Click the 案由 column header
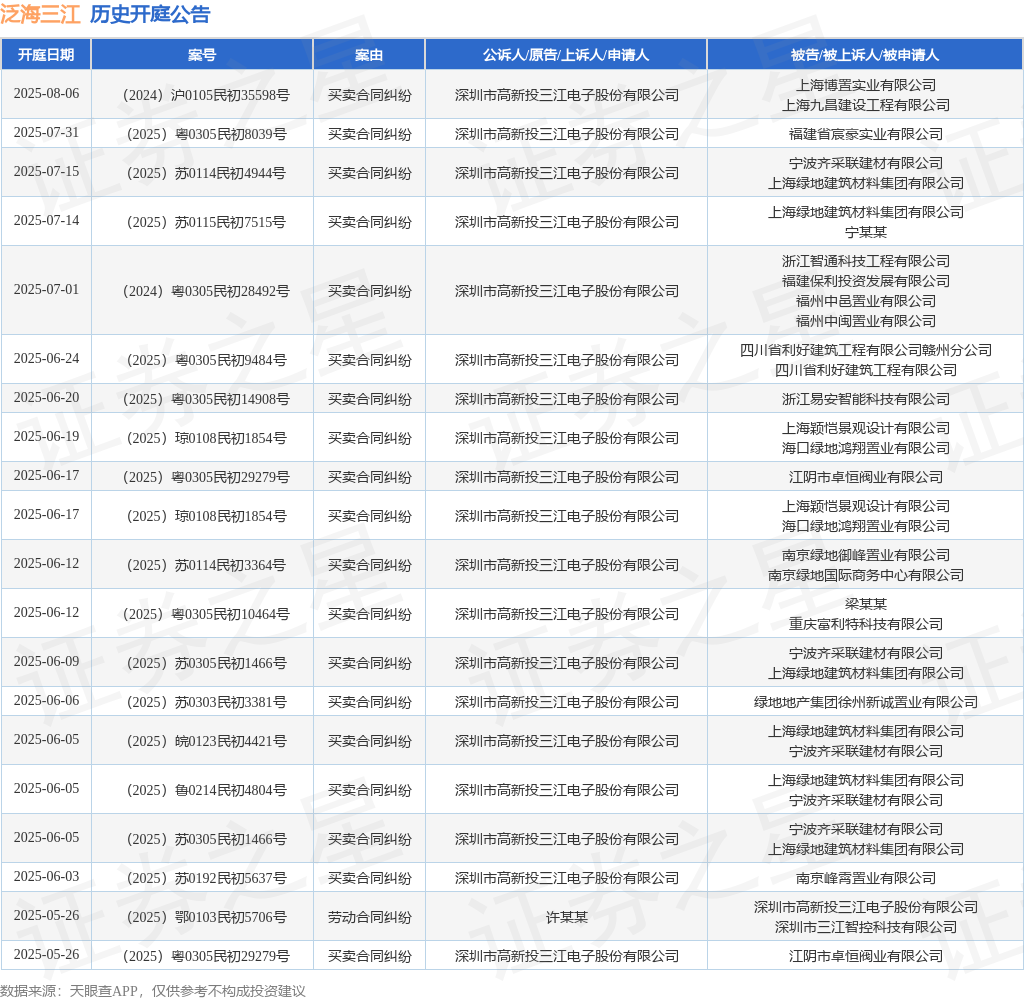 (369, 55)
